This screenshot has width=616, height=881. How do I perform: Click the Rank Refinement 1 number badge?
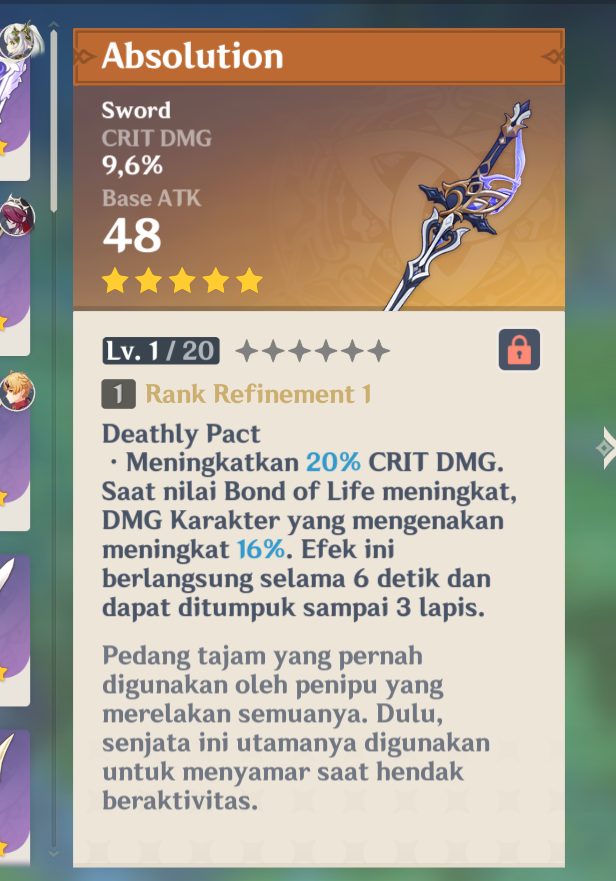[118, 394]
